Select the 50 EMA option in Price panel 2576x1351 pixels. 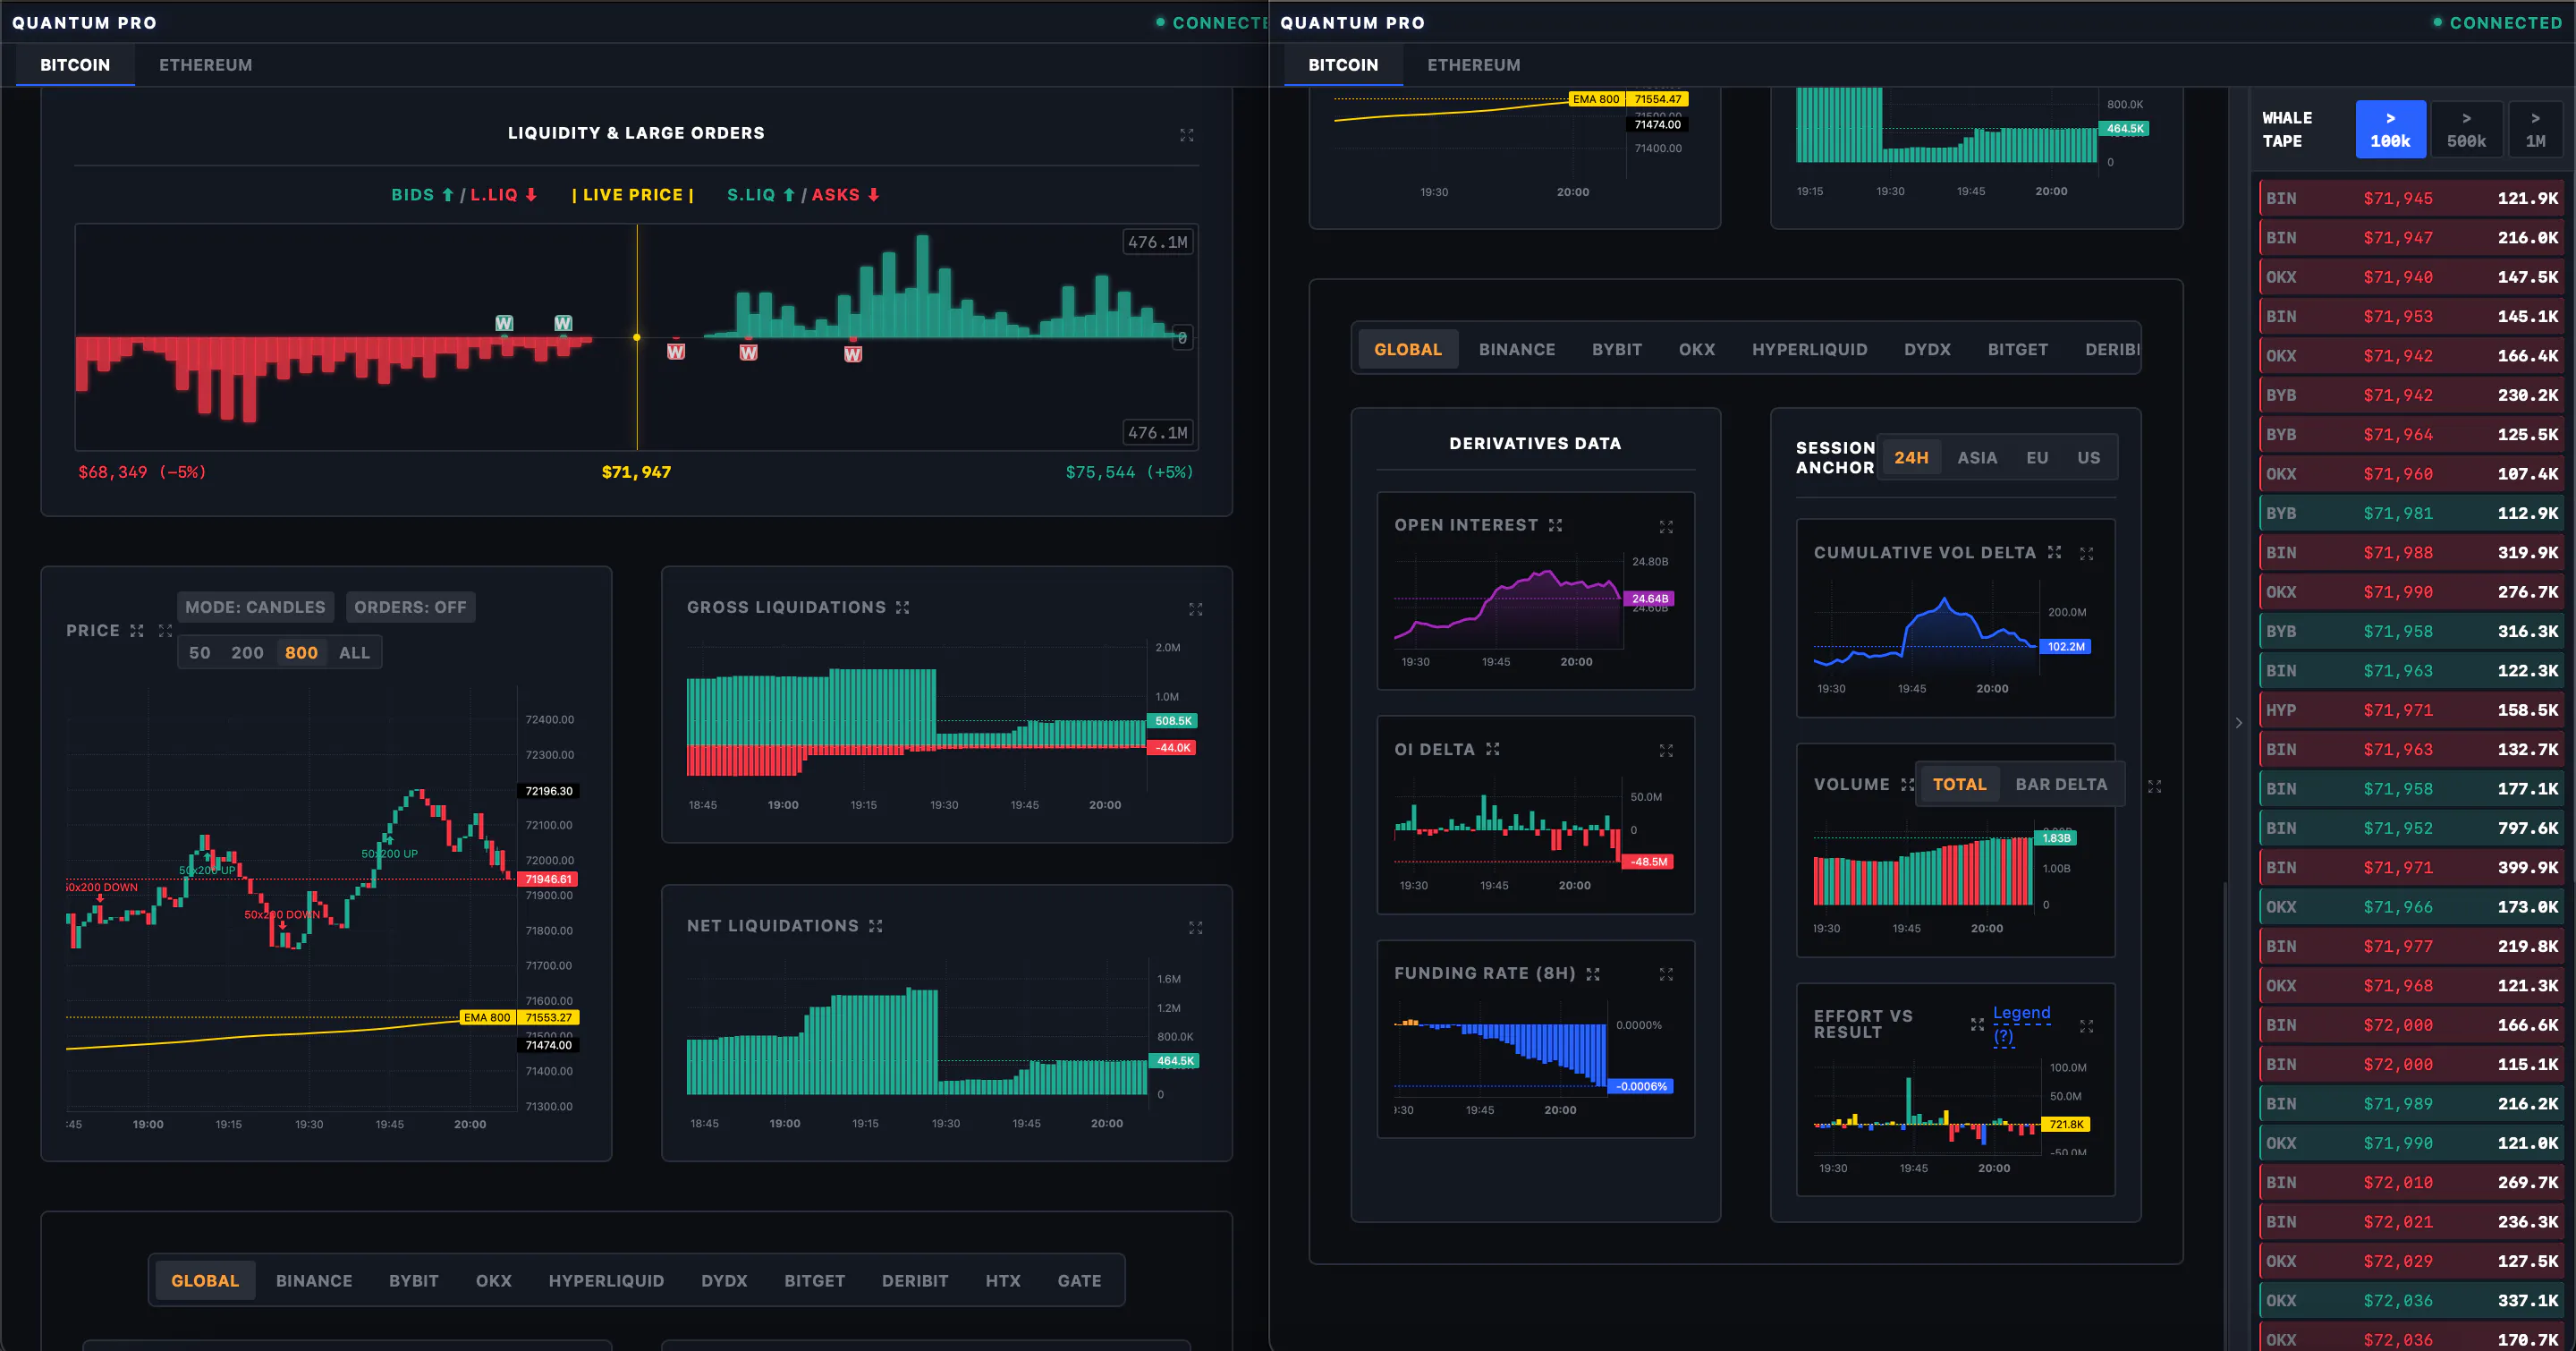(200, 653)
